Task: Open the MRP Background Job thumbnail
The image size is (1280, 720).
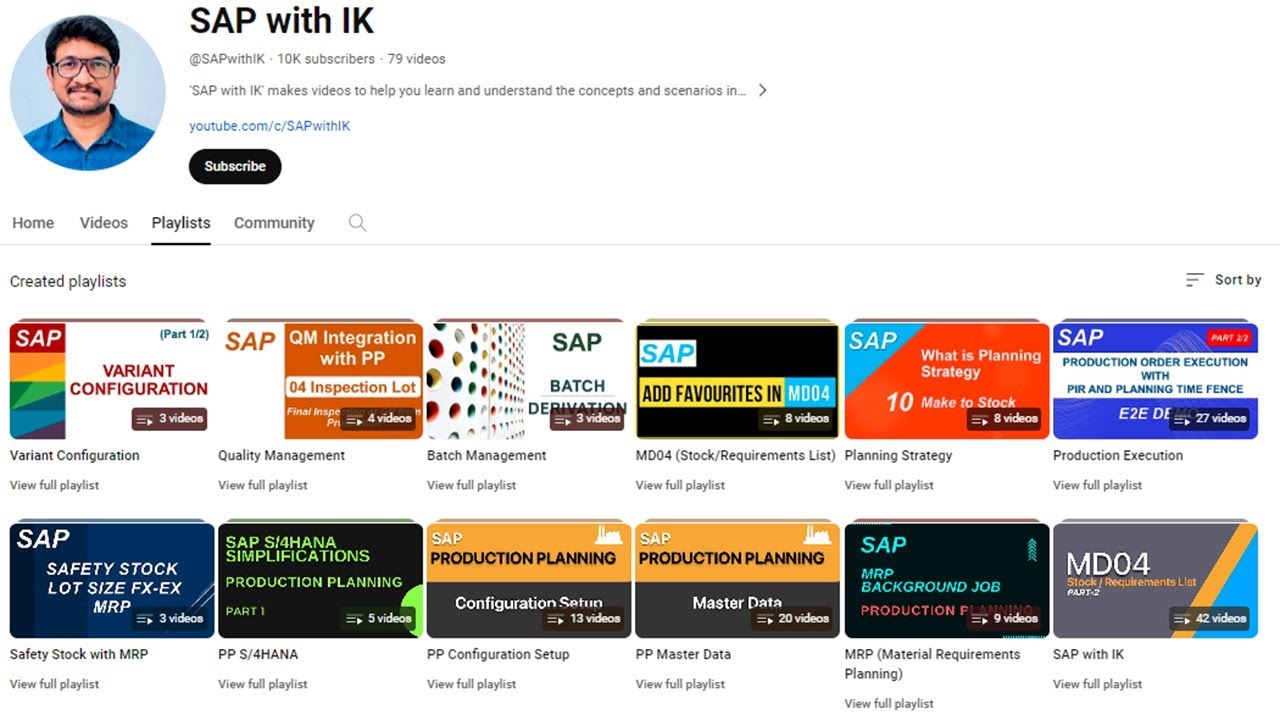Action: click(x=947, y=580)
